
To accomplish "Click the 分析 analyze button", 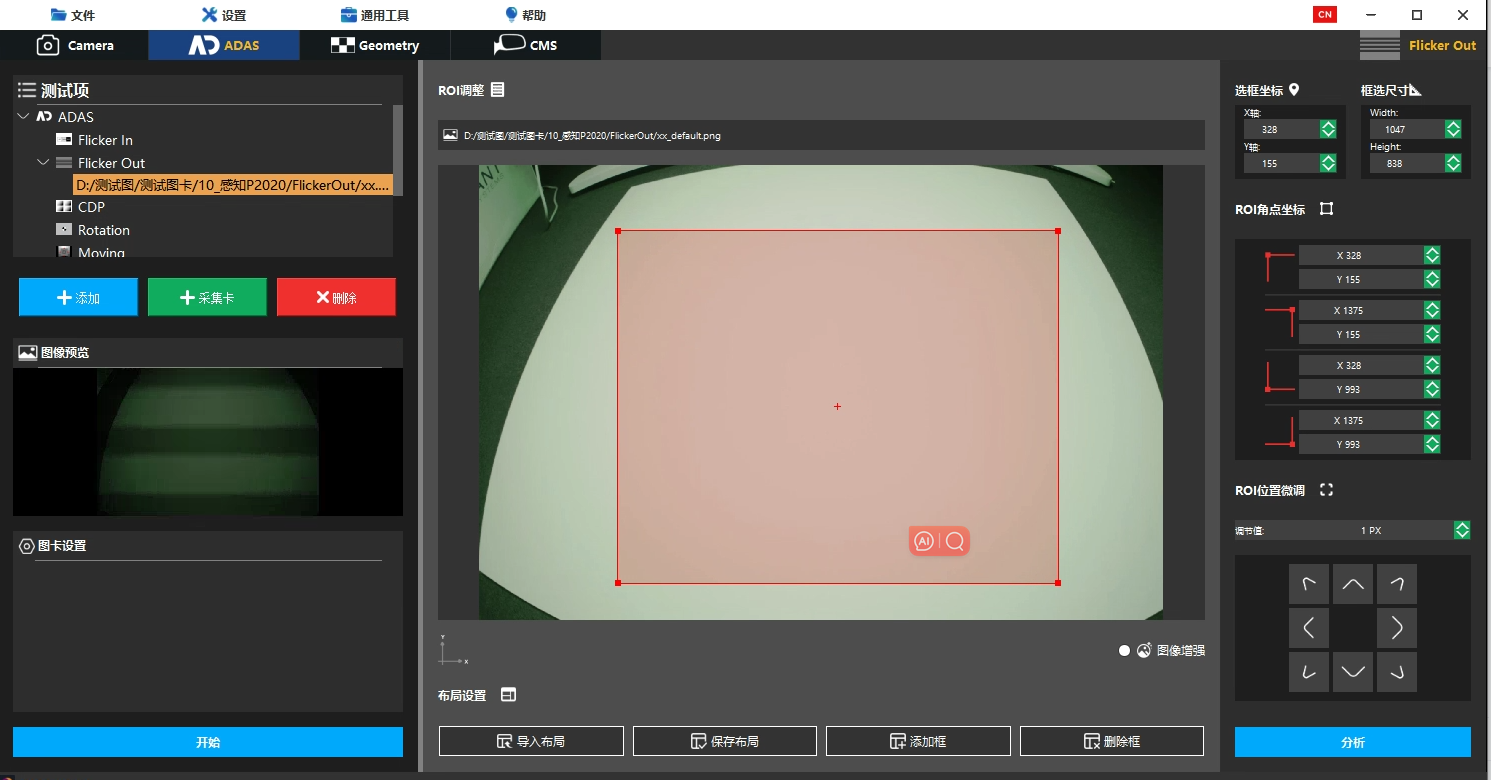I will point(1352,742).
